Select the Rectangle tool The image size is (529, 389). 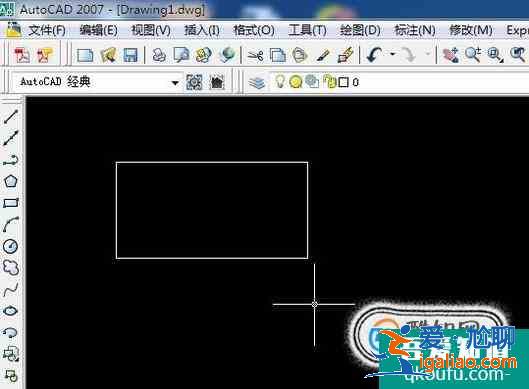click(10, 203)
